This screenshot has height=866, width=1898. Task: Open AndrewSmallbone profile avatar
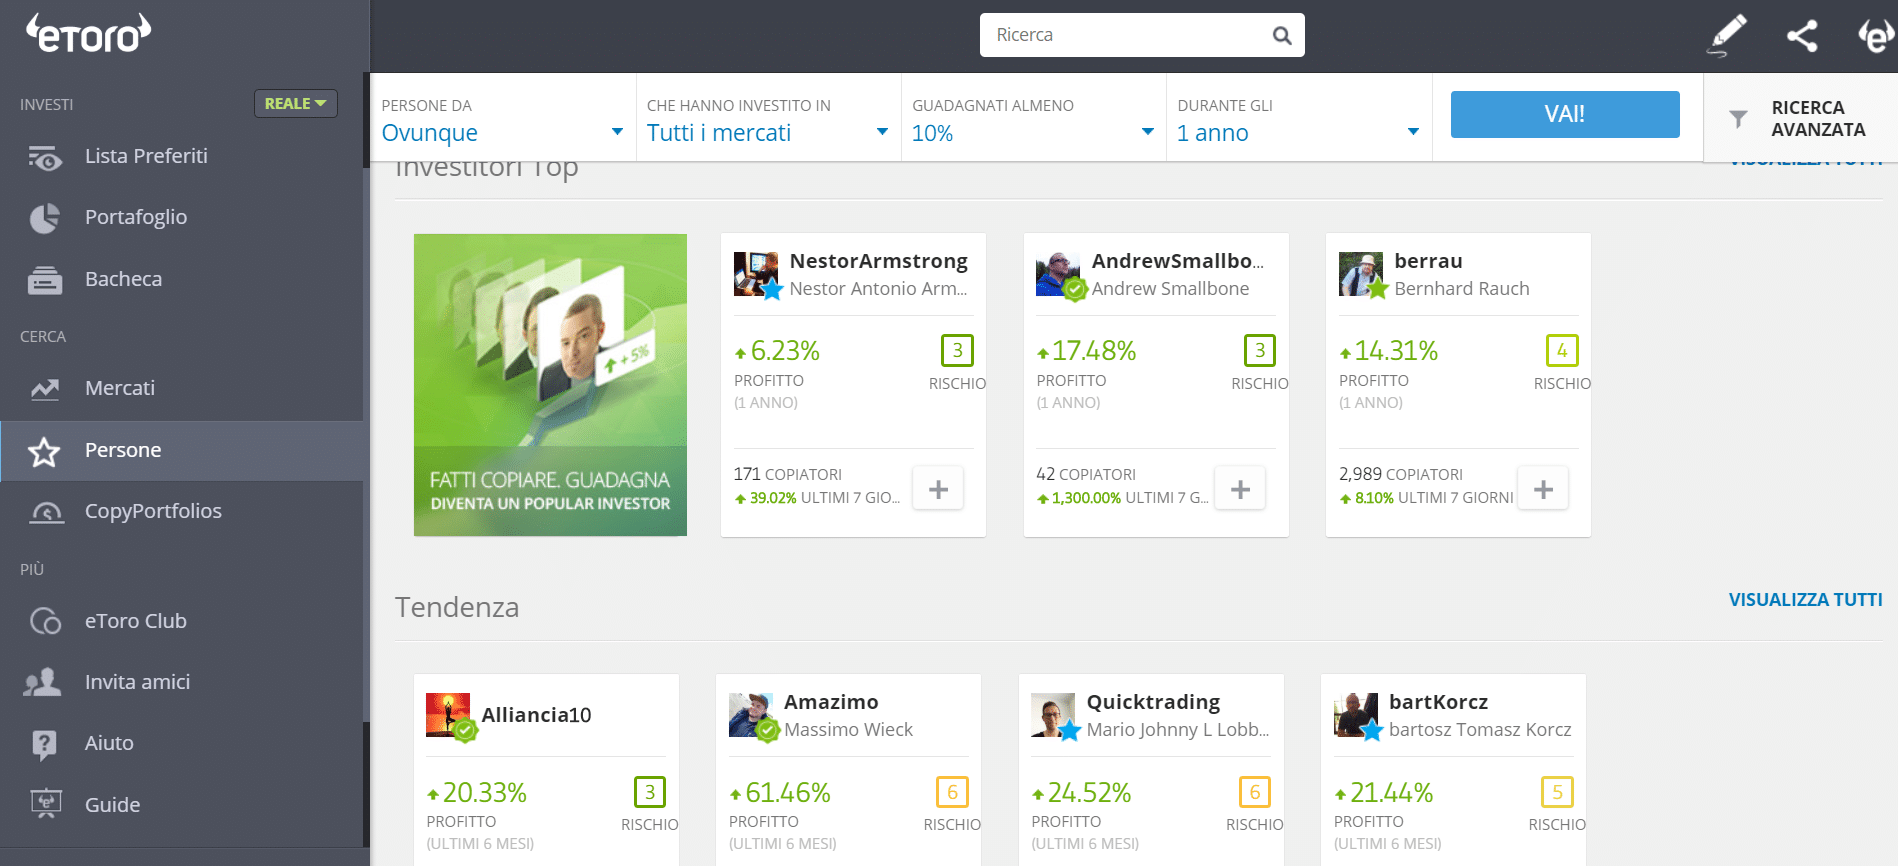coord(1058,274)
